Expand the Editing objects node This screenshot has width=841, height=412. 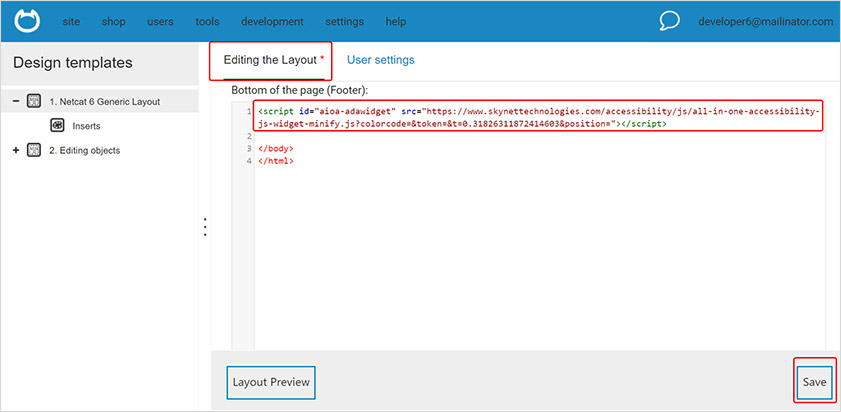point(16,150)
